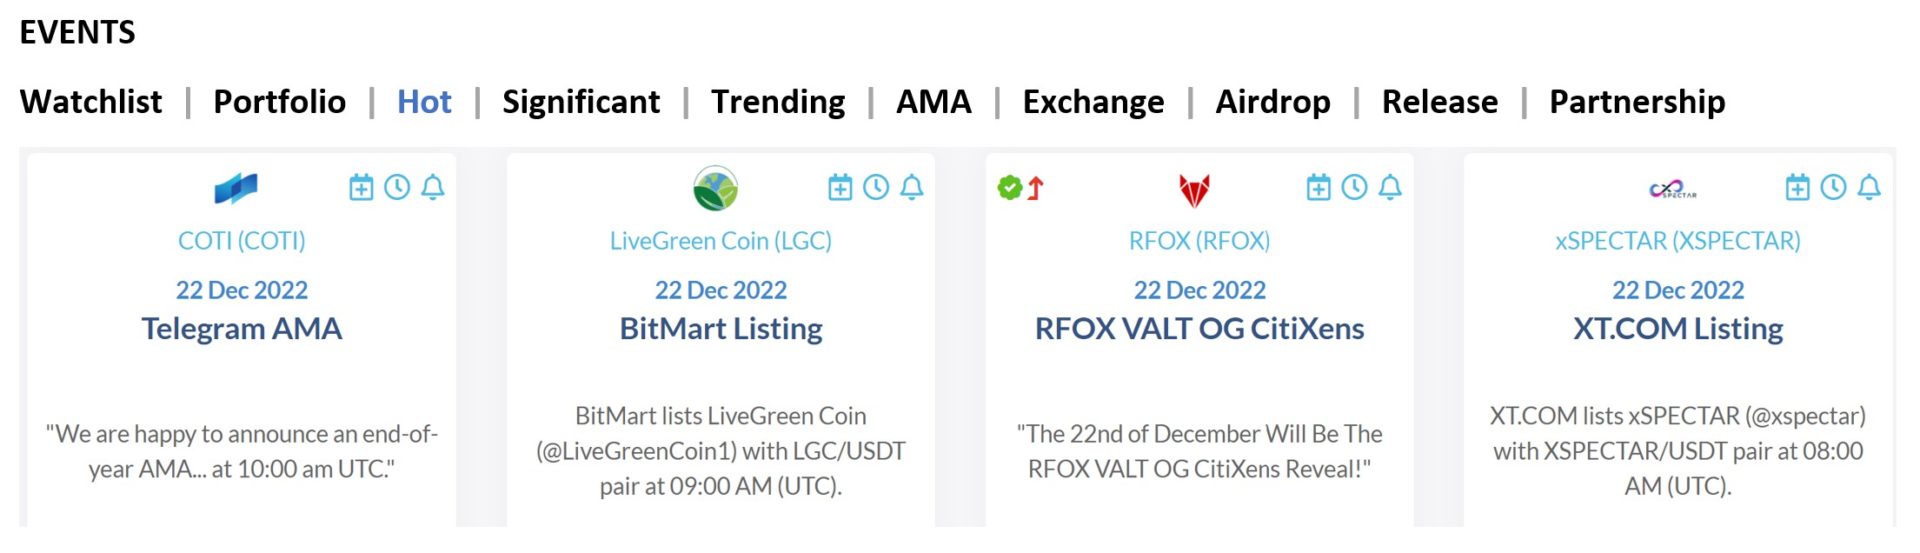Add LiveGreen Coin event to calendar
This screenshot has width=1920, height=553.
point(840,187)
